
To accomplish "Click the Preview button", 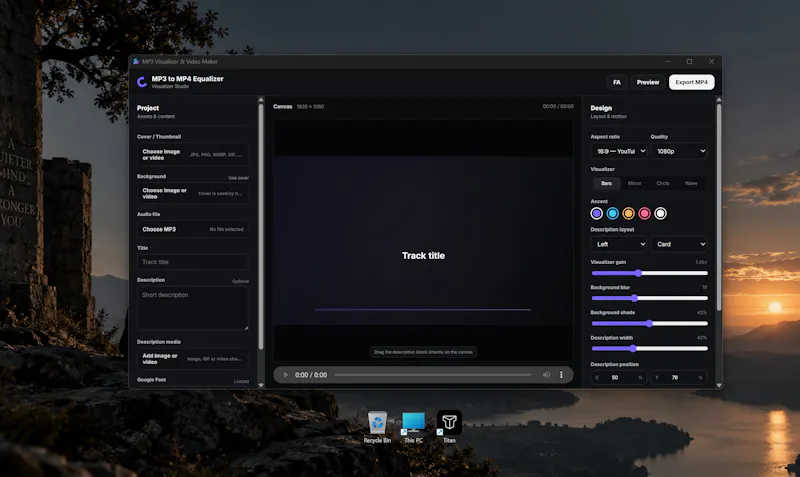I will (x=647, y=82).
